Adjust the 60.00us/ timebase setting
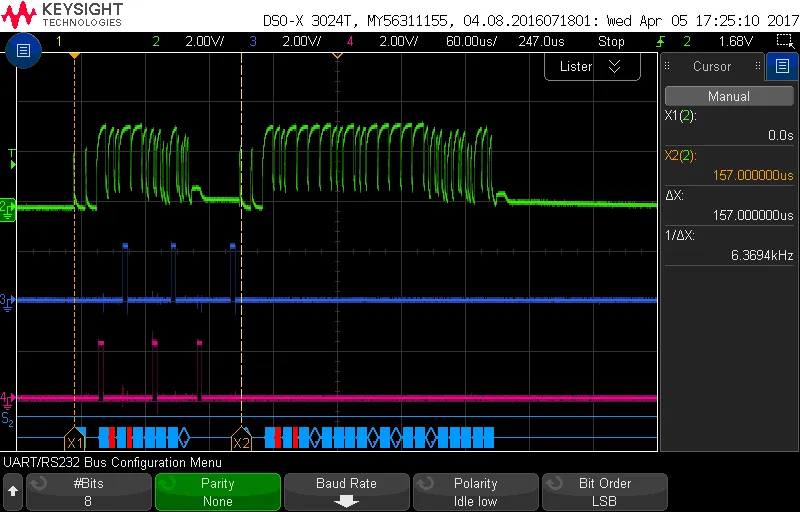 [x=471, y=41]
